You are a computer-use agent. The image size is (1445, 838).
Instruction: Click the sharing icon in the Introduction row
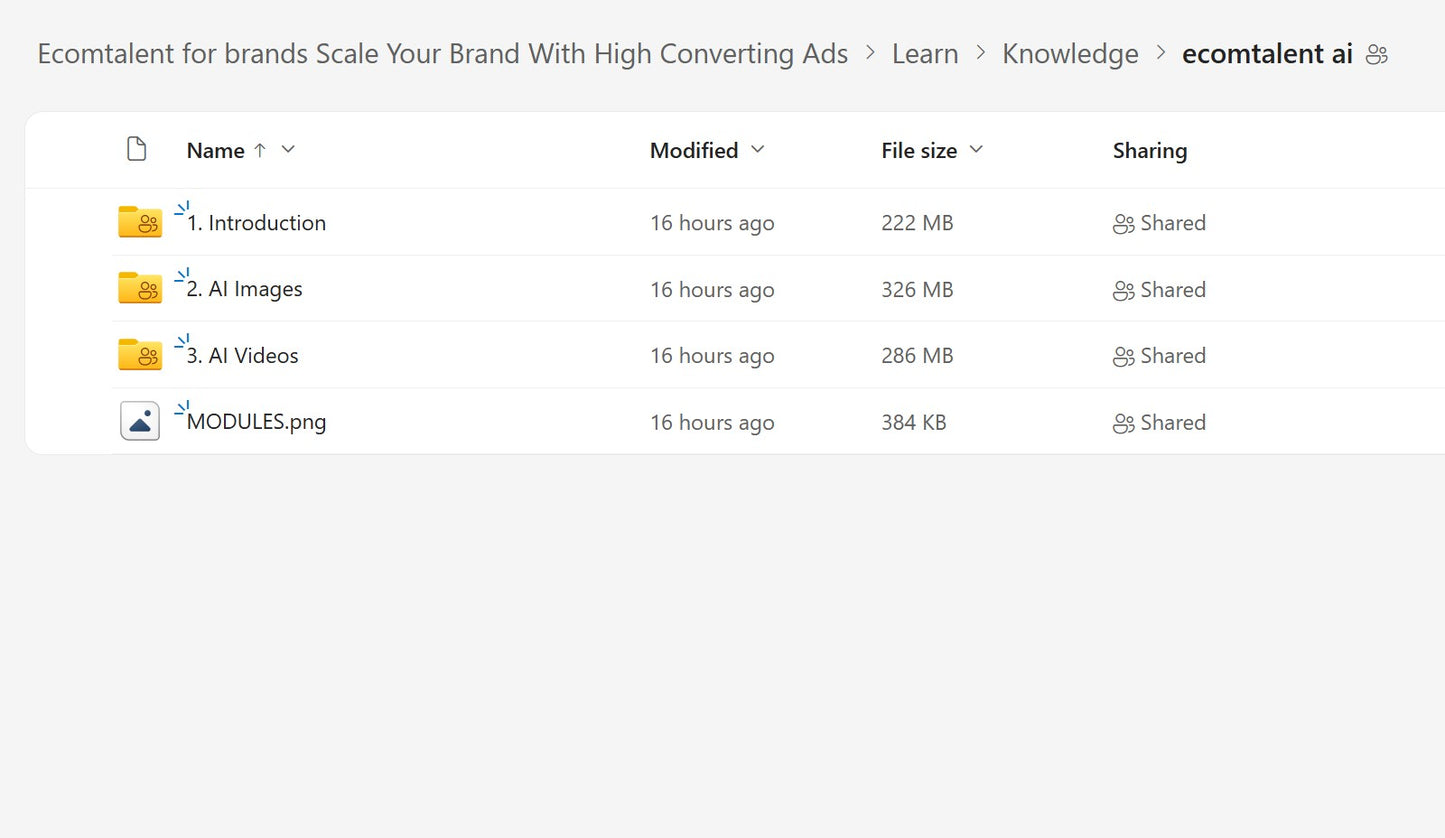point(1124,223)
